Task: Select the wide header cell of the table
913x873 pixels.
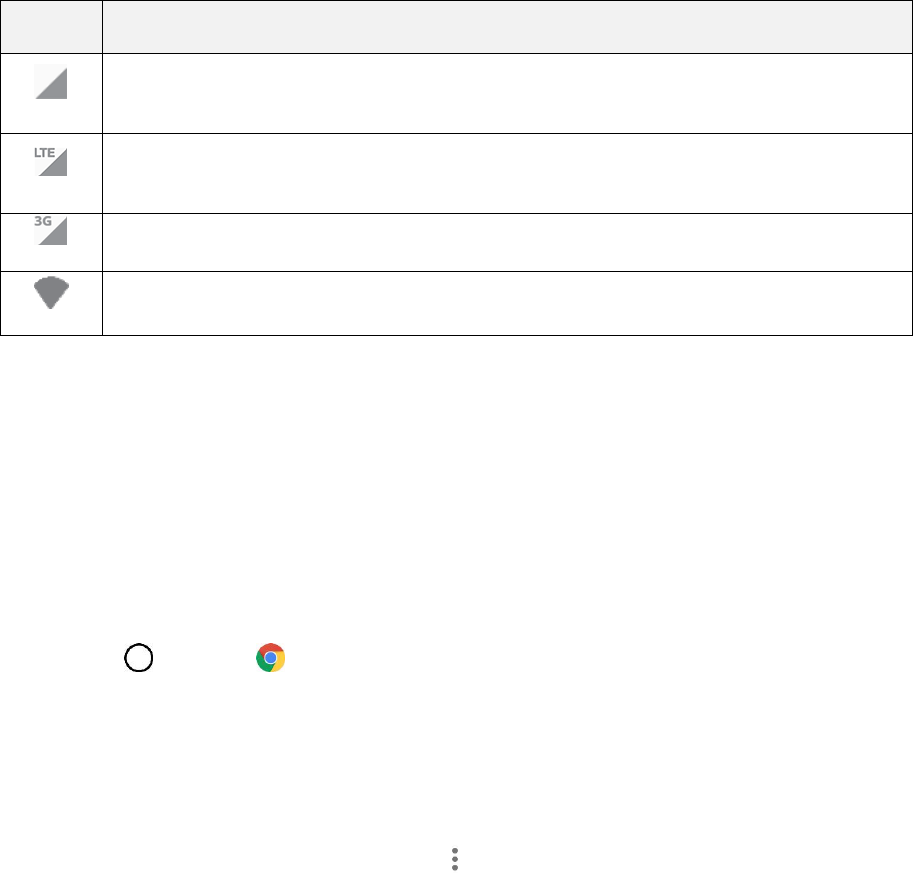Action: coord(507,27)
